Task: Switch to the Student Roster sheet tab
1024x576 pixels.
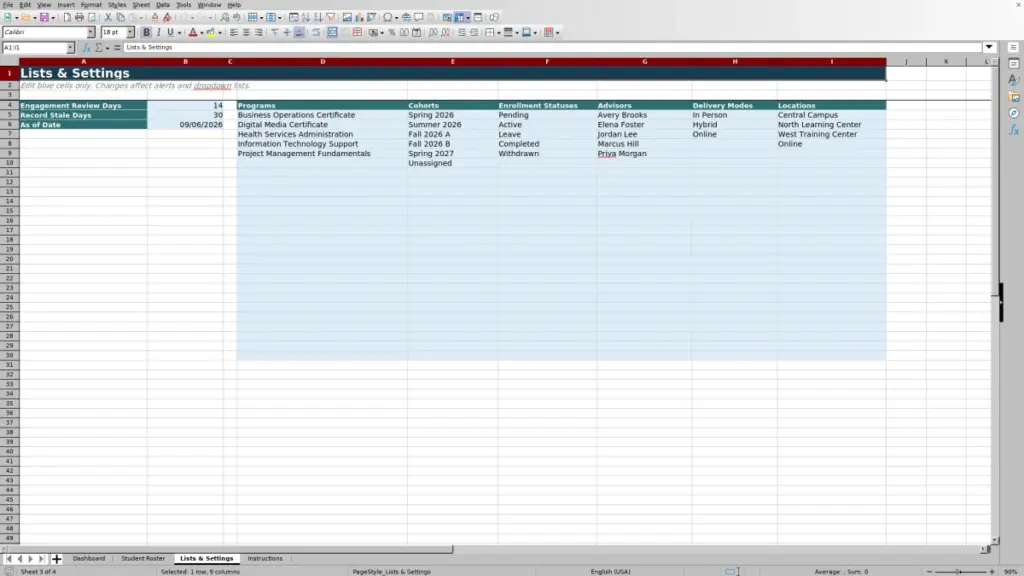Action: tap(143, 558)
